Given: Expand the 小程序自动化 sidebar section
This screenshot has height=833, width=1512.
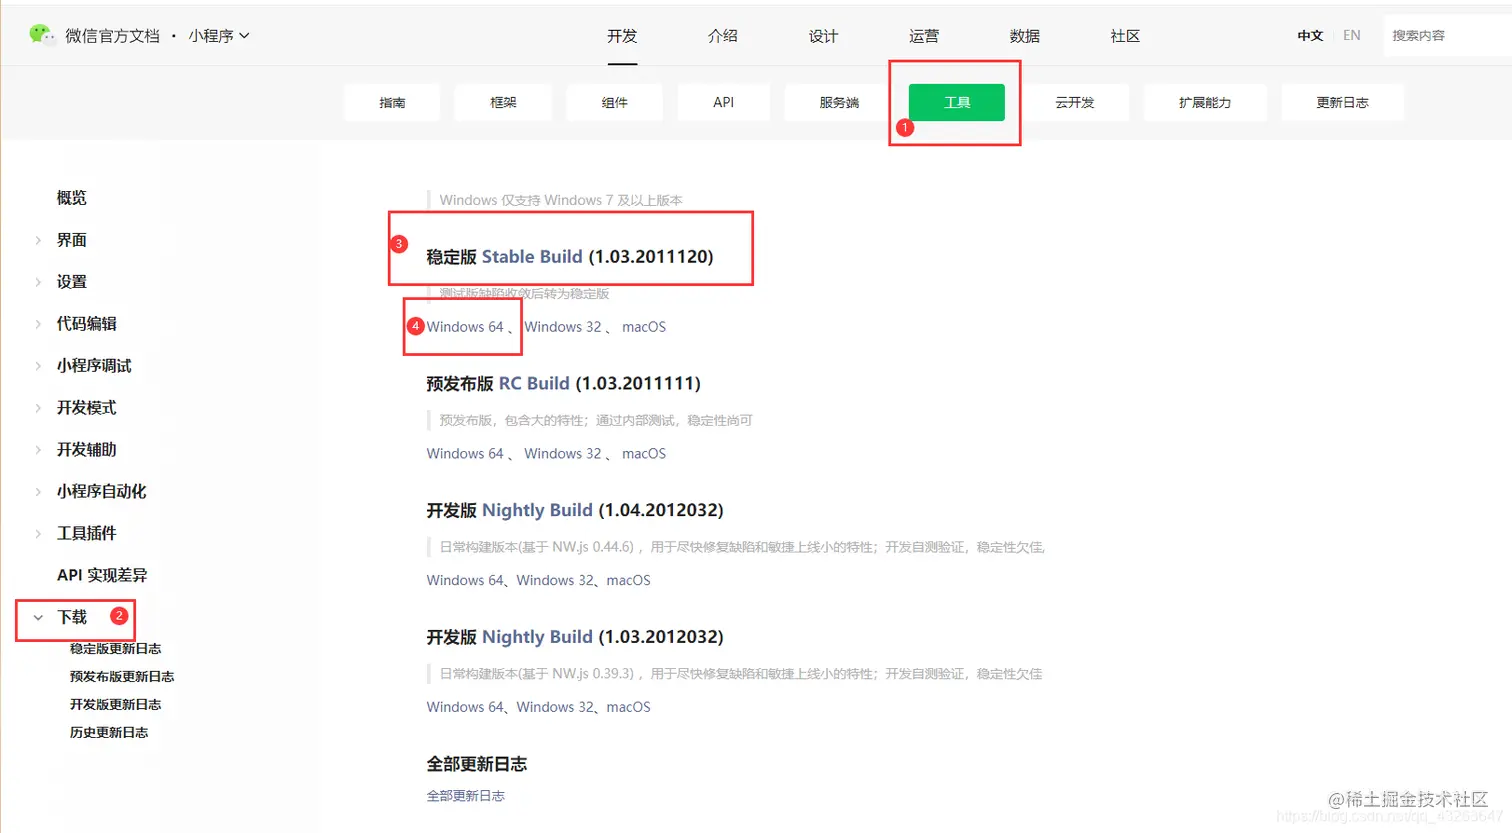Looking at the screenshot, I should coord(101,491).
